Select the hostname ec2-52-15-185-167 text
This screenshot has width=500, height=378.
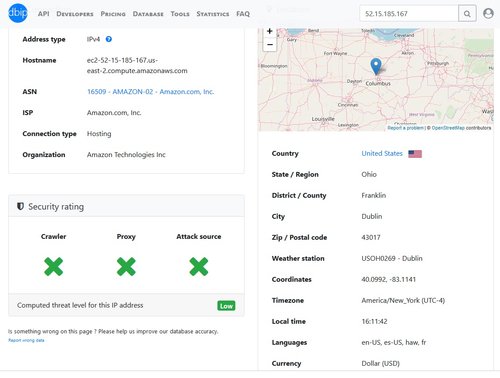click(137, 65)
